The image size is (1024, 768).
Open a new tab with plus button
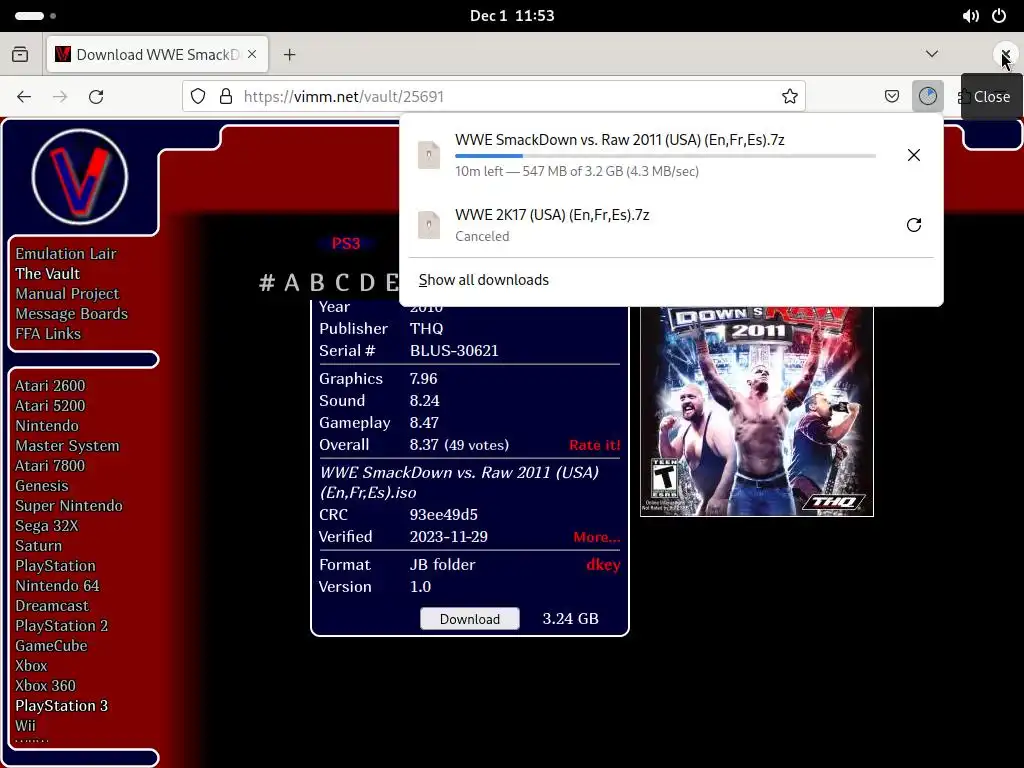tap(289, 55)
